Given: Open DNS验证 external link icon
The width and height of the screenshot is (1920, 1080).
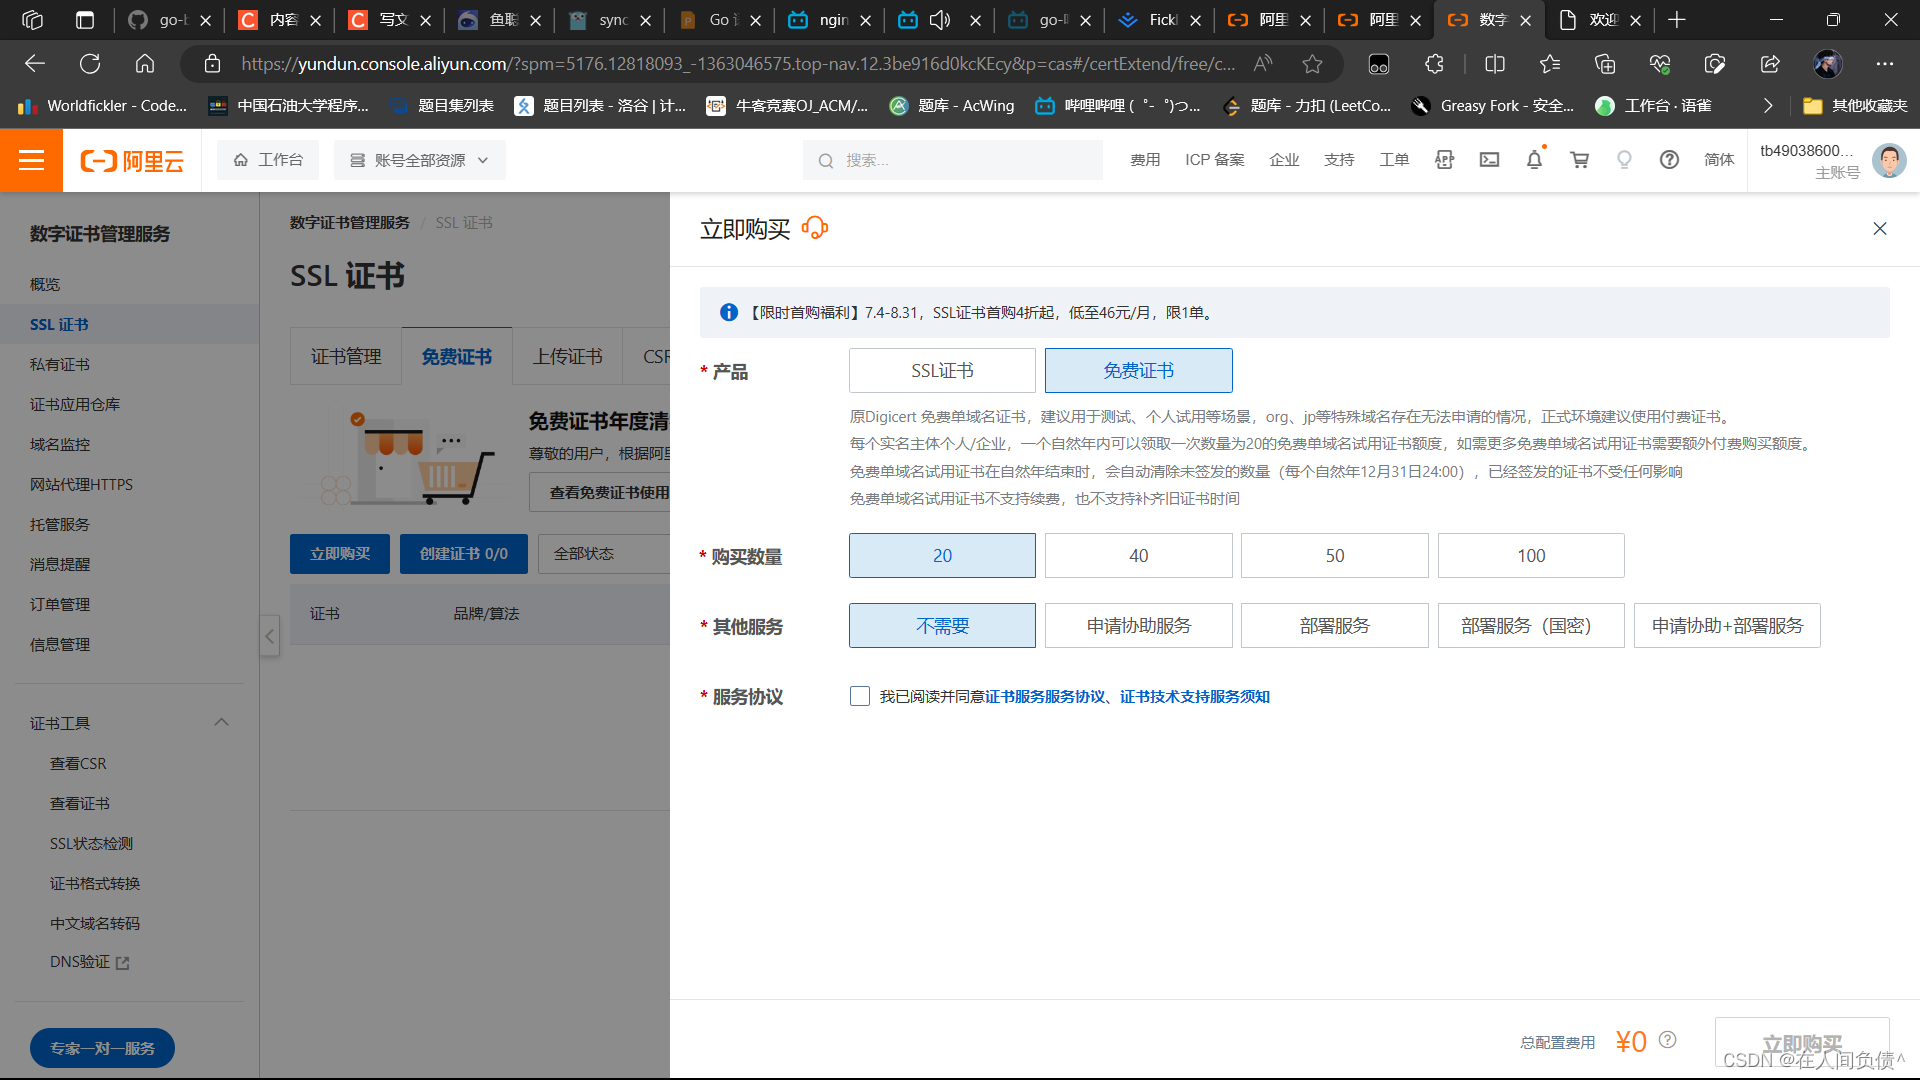Looking at the screenshot, I should pyautogui.click(x=124, y=961).
